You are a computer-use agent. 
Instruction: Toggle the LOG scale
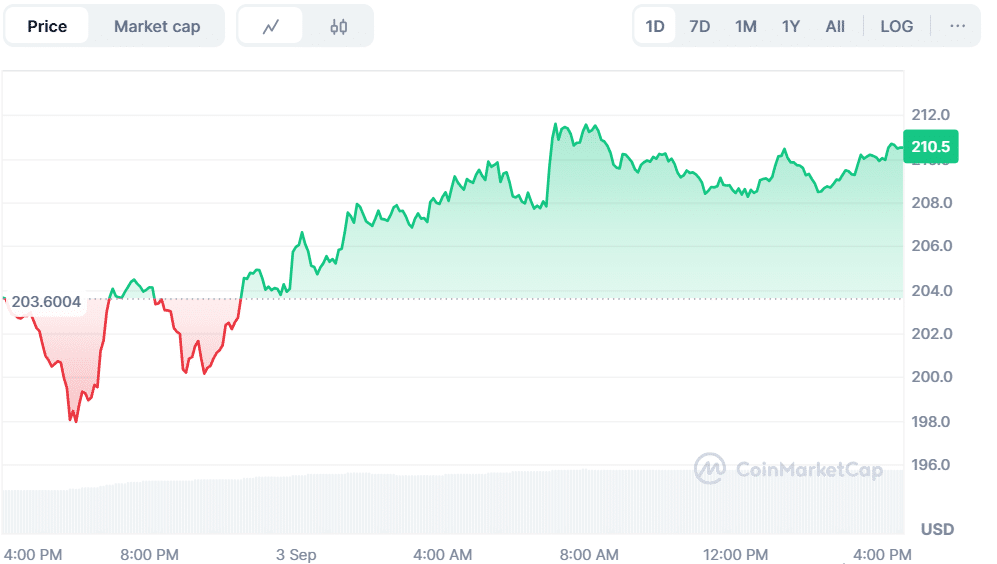pyautogui.click(x=896, y=26)
